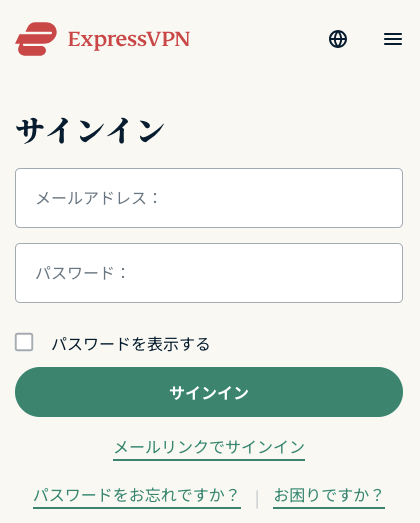Enable show password option box
This screenshot has width=420, height=523.
pos(24,342)
